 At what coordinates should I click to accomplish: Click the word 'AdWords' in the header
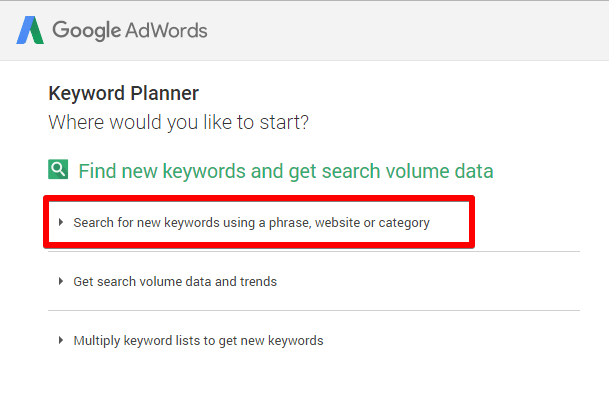click(166, 30)
